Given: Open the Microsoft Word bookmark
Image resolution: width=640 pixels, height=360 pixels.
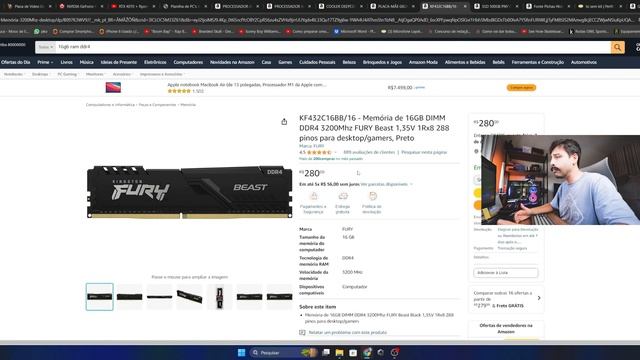Looking at the screenshot, I should (354, 31).
